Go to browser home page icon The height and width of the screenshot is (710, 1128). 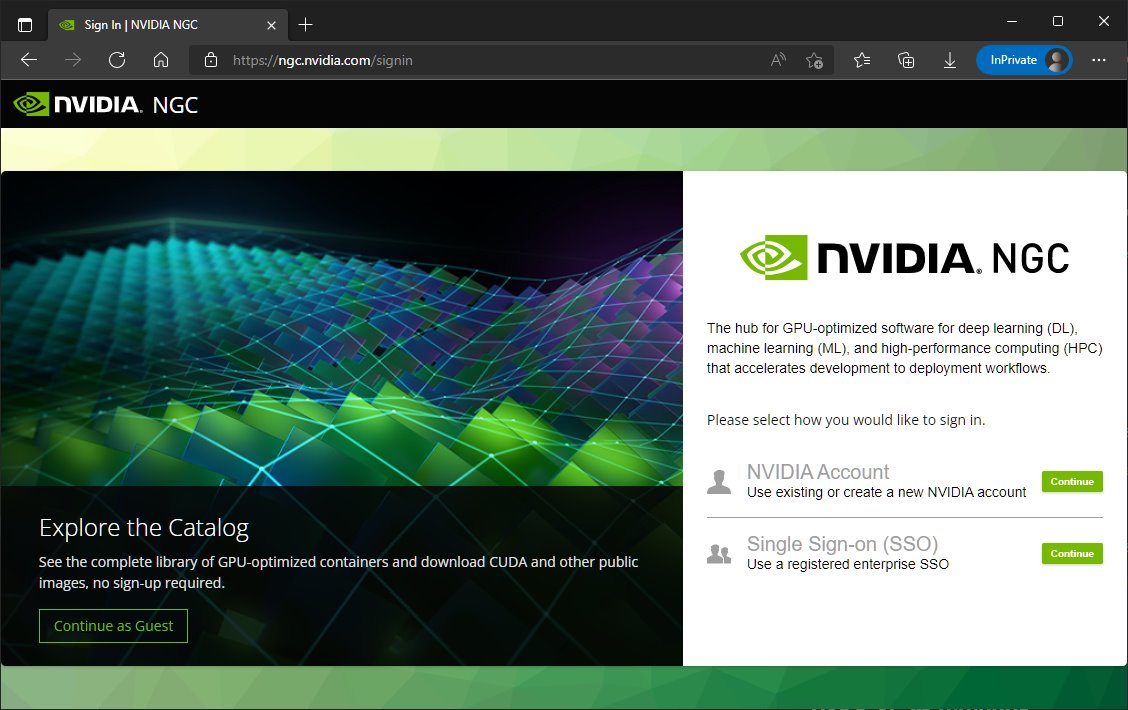coord(160,60)
